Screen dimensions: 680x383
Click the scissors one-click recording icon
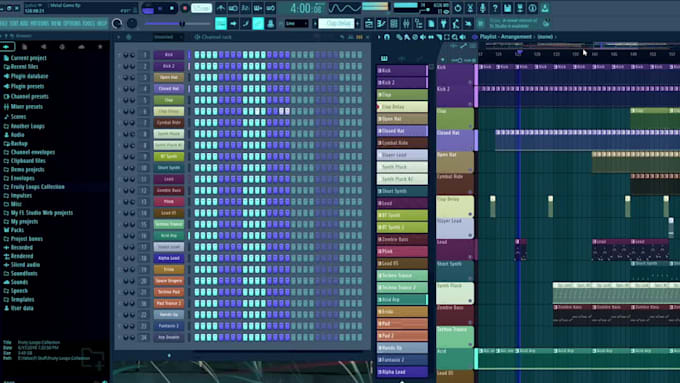point(470,8)
